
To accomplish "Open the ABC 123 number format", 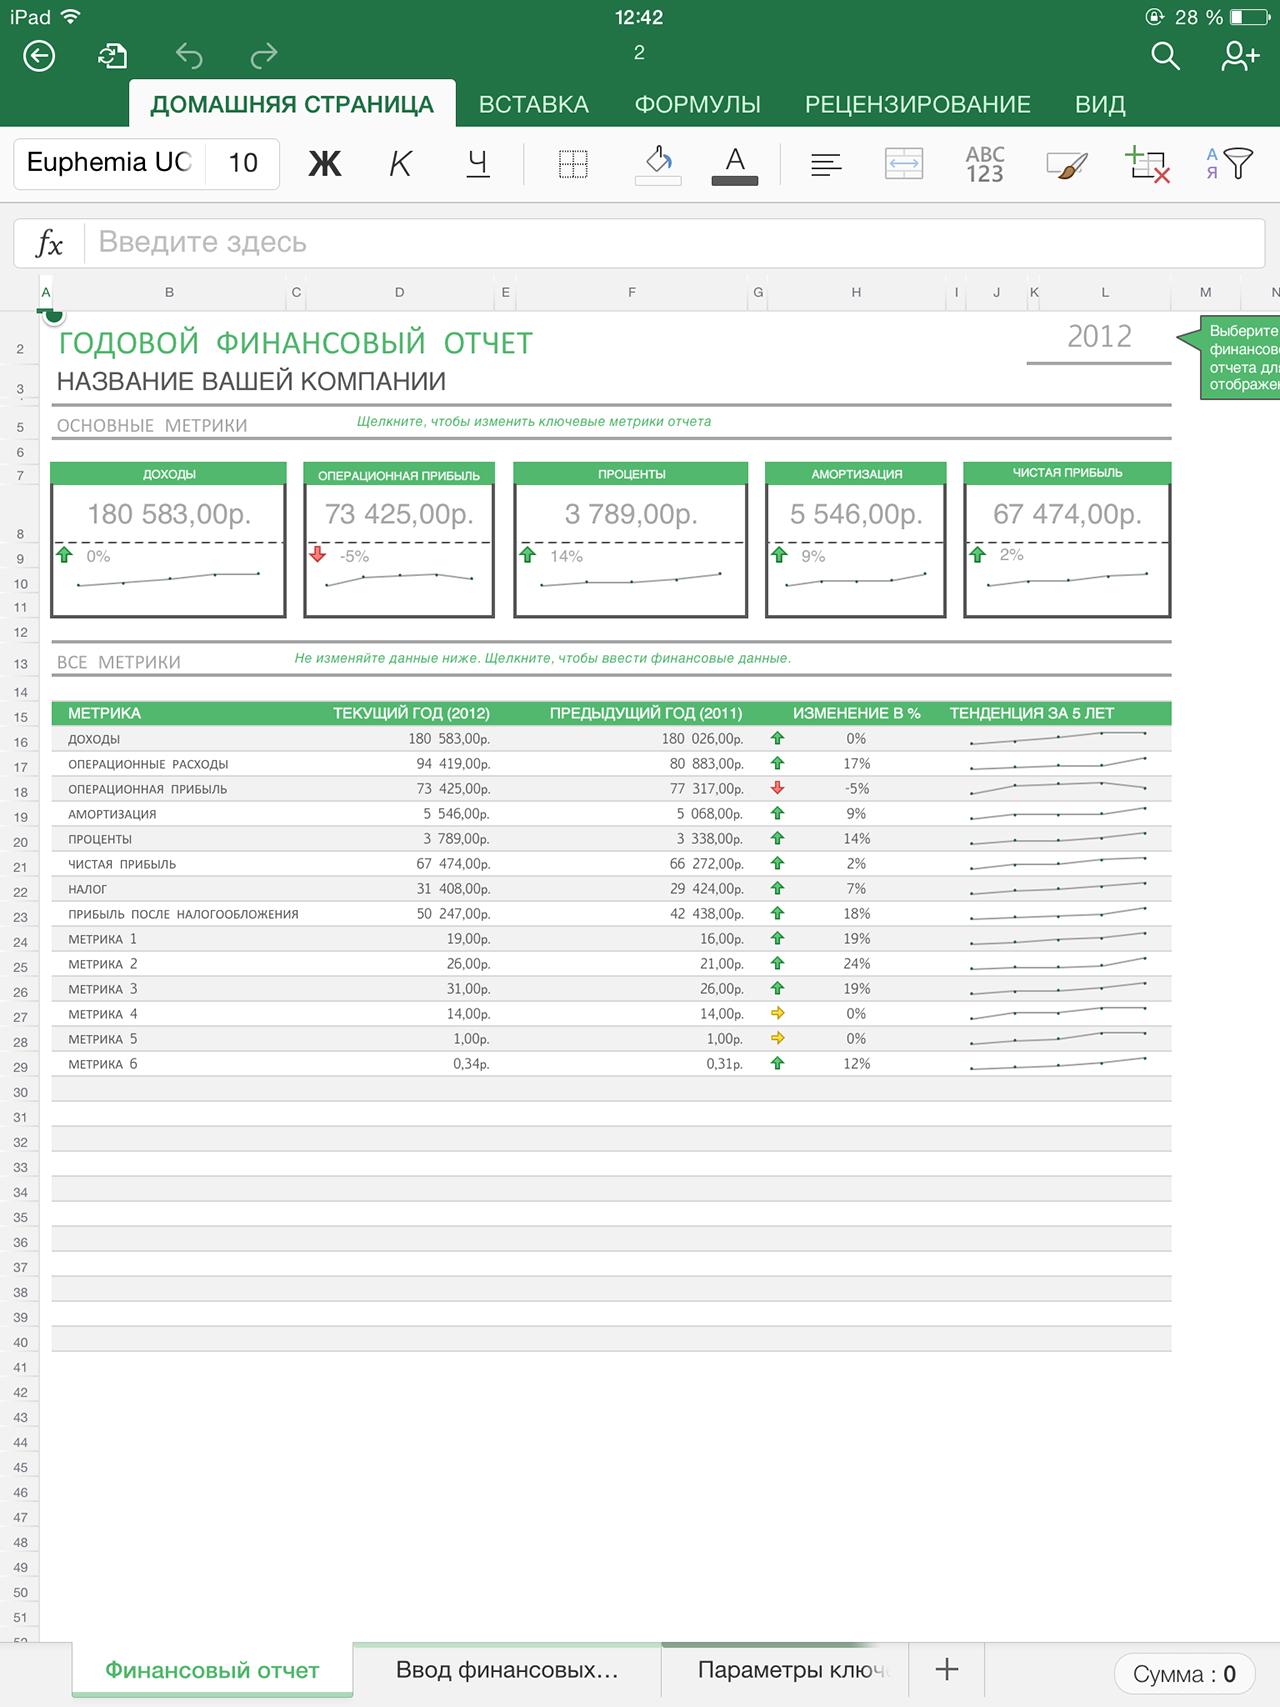I will click(985, 164).
